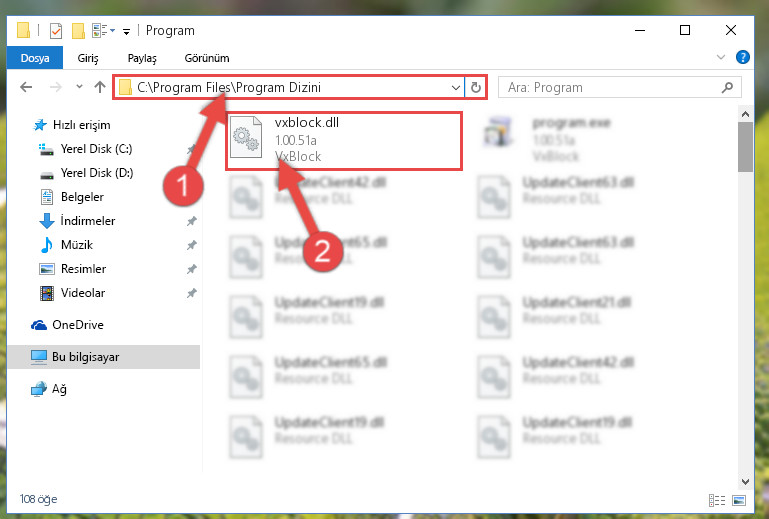Viewport: 769px width, 519px height.
Task: Select Yerel Disk (C:) in sidebar
Action: click(97, 149)
